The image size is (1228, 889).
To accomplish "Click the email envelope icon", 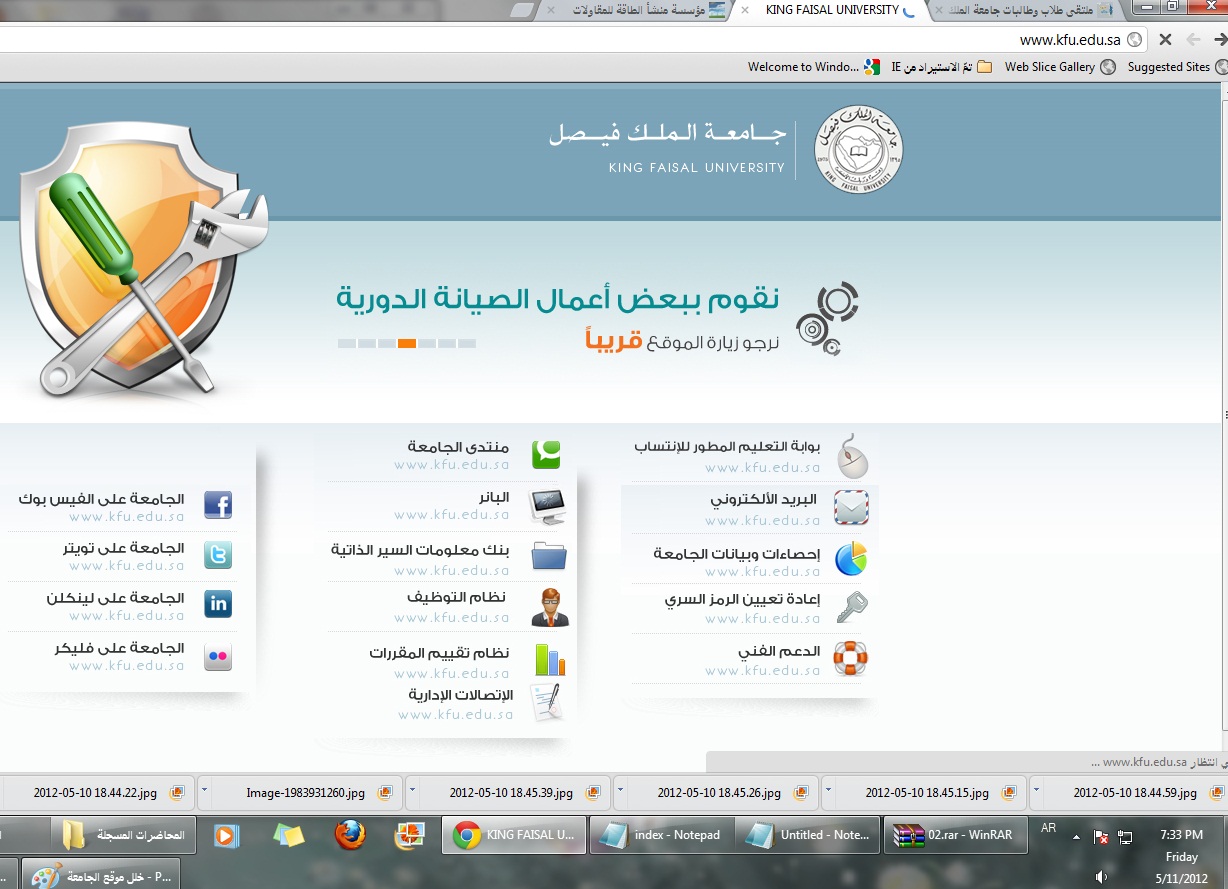I will [850, 508].
